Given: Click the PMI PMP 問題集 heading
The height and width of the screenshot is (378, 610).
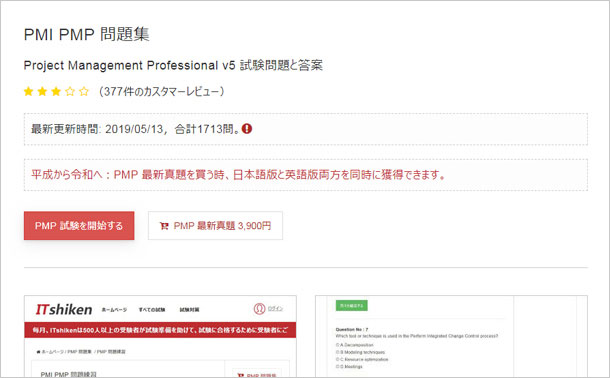Looking at the screenshot, I should point(86,34).
